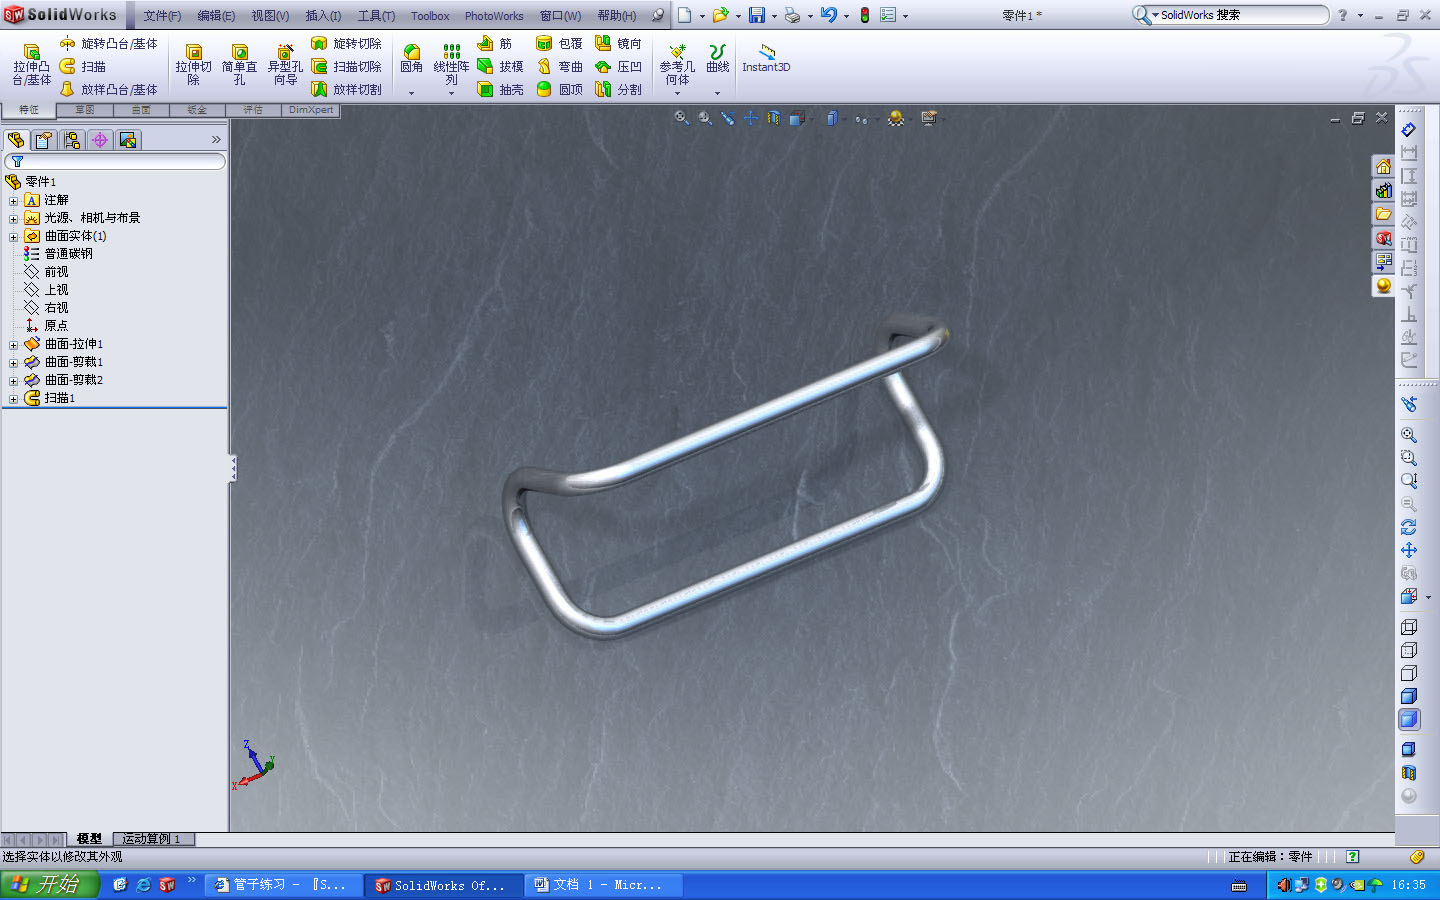
Task: Switch to SolidWorks Of... taskbar window
Action: [x=444, y=885]
